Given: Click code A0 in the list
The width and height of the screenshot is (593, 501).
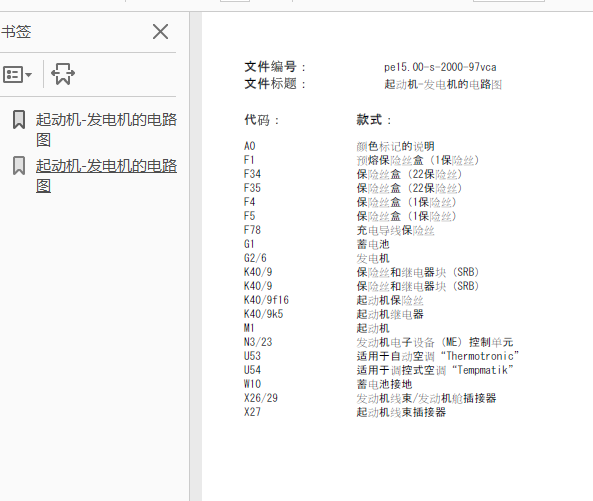Looking at the screenshot, I should click(250, 146).
